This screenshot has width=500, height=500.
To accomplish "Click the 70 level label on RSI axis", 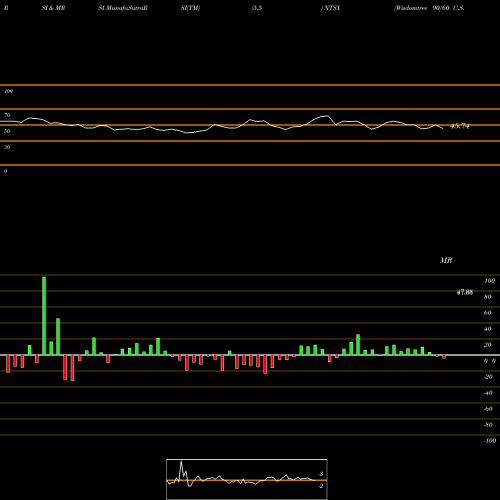I will click(7, 115).
